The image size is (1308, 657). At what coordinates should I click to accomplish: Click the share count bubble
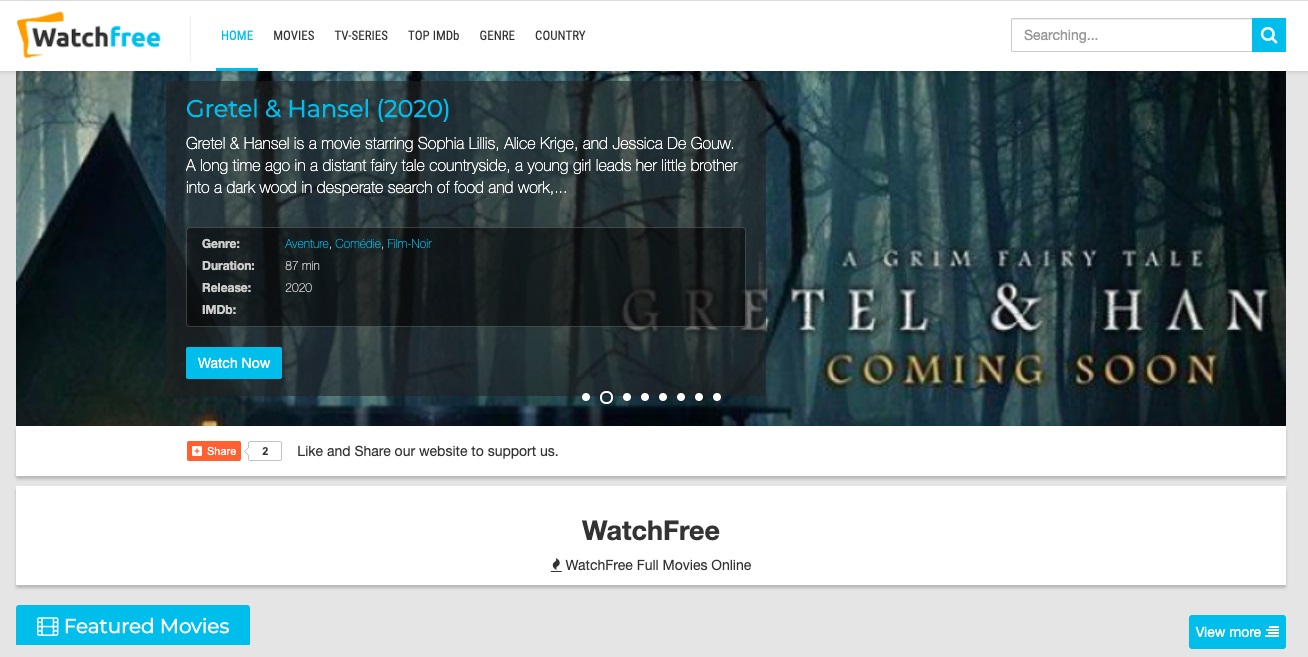pos(265,451)
